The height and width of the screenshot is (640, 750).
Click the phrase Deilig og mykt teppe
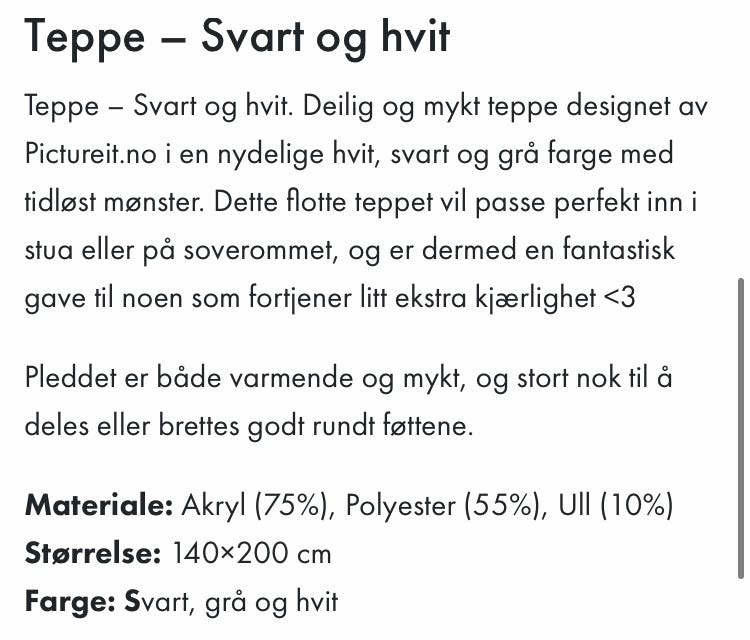430,107
